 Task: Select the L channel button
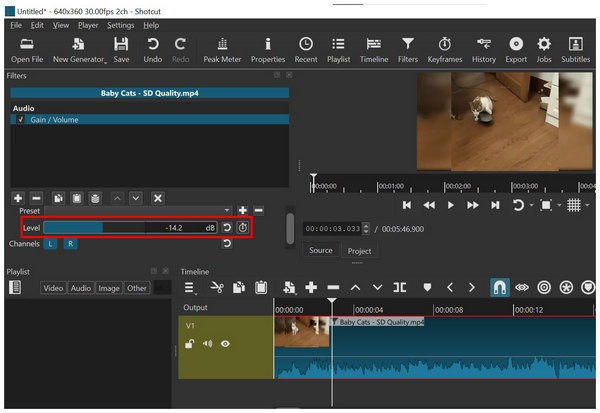point(50,244)
